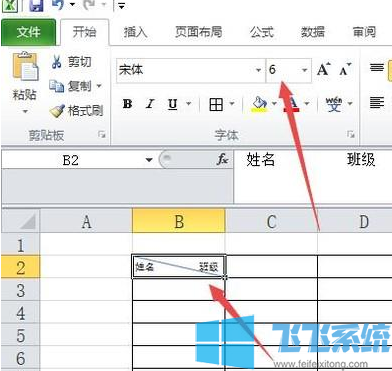Open the clipboard (剪贴板) dialog launcher
The height and width of the screenshot is (371, 392).
click(101, 135)
